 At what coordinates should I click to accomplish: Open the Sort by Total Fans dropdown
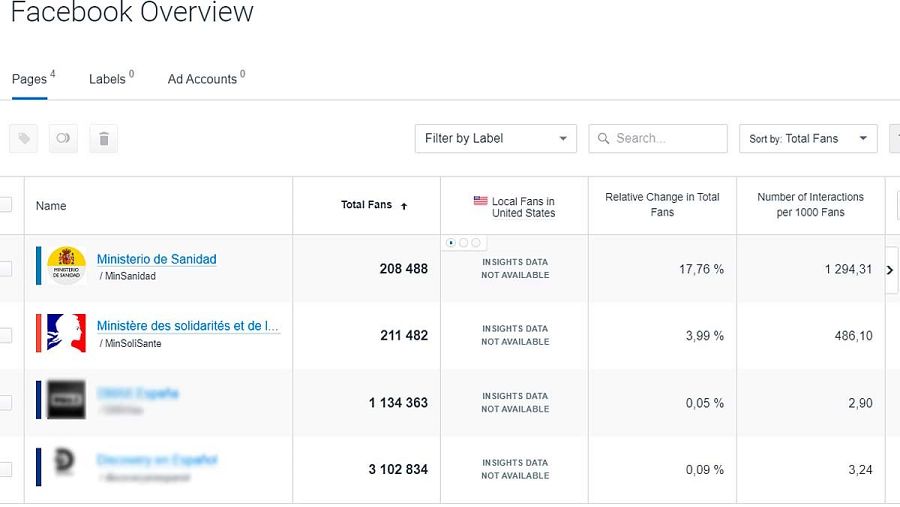click(x=807, y=139)
